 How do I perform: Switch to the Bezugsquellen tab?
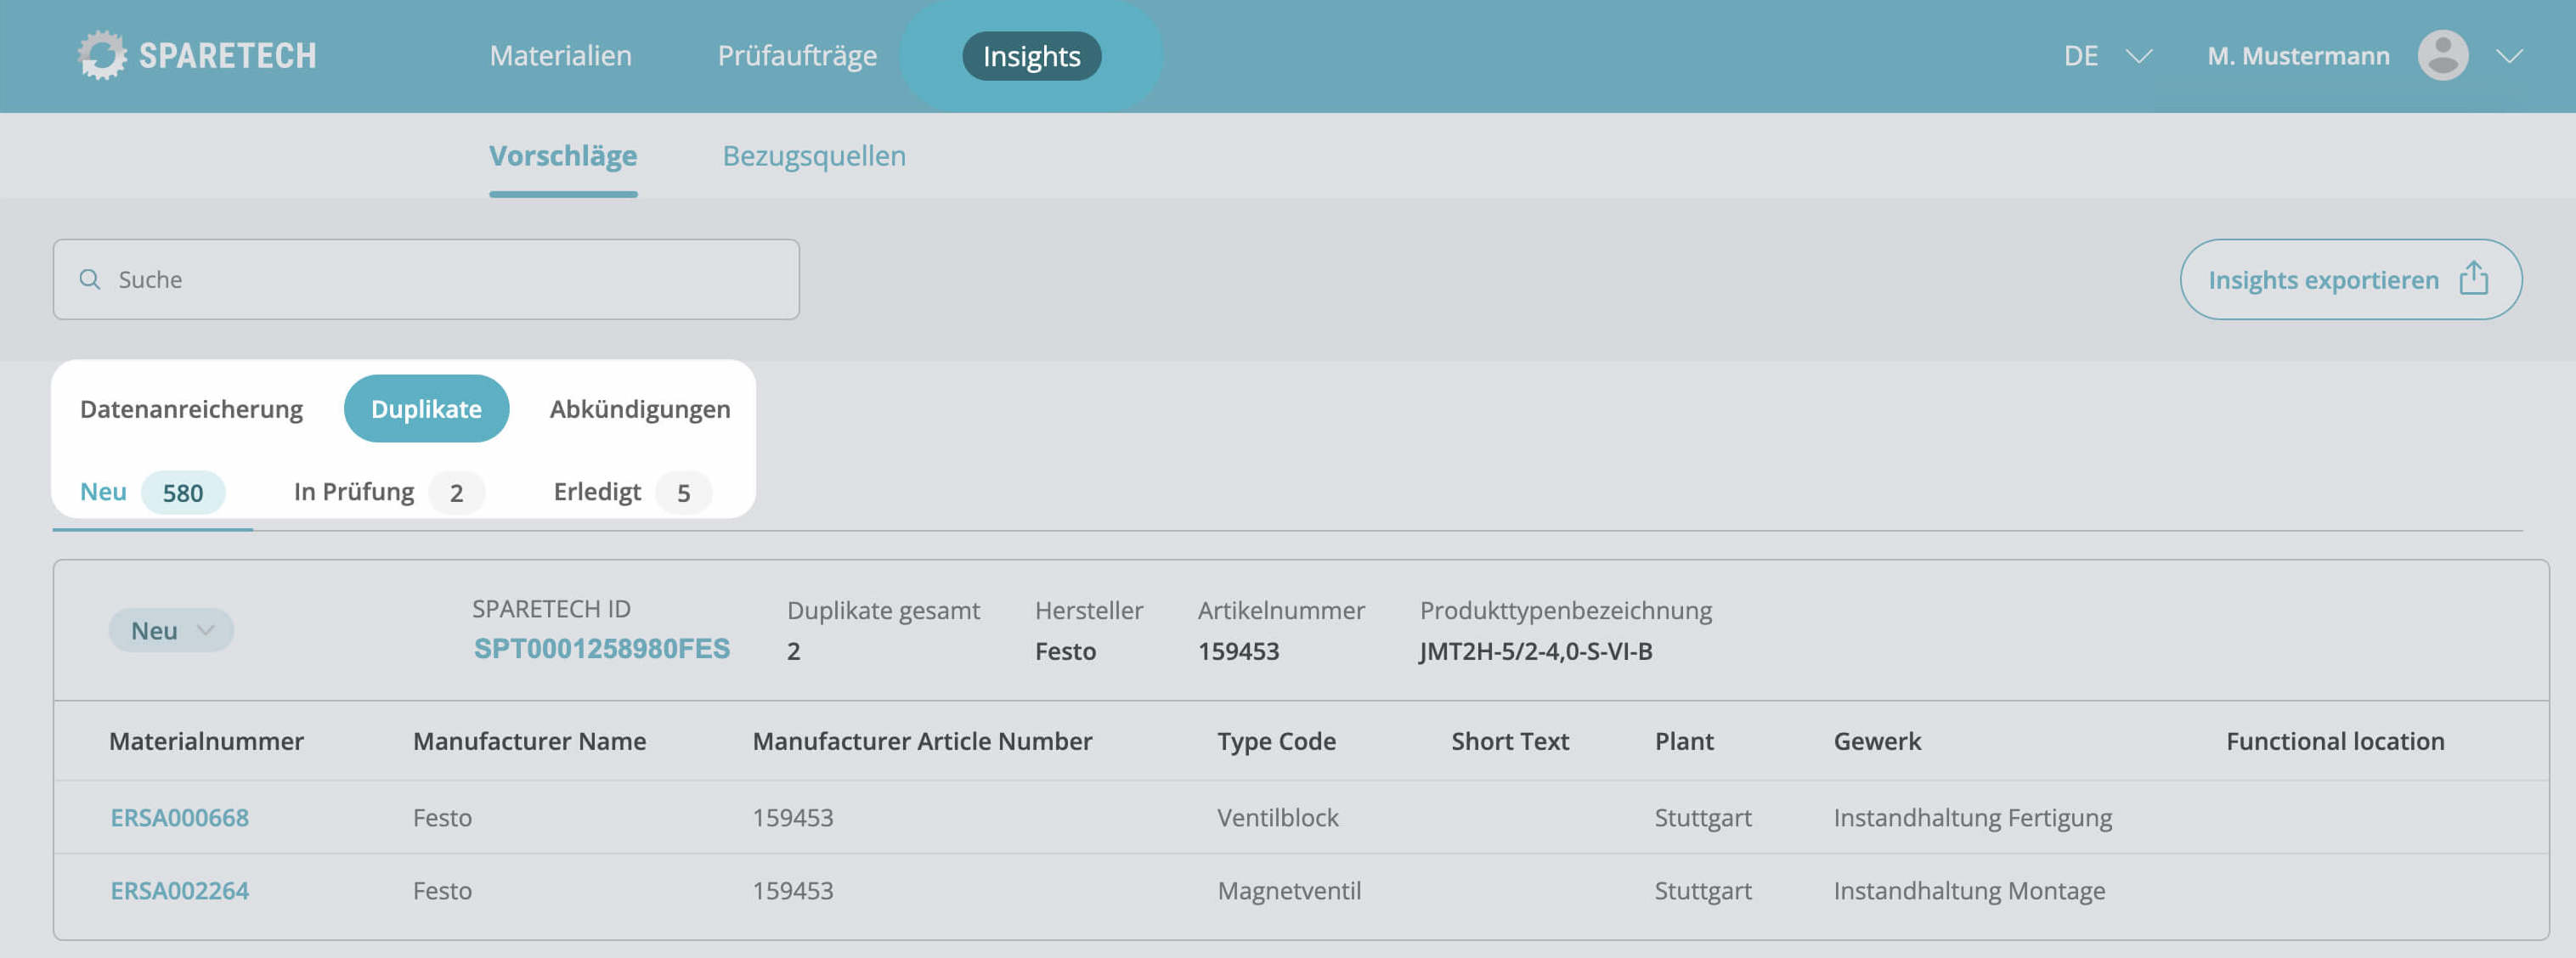point(814,156)
